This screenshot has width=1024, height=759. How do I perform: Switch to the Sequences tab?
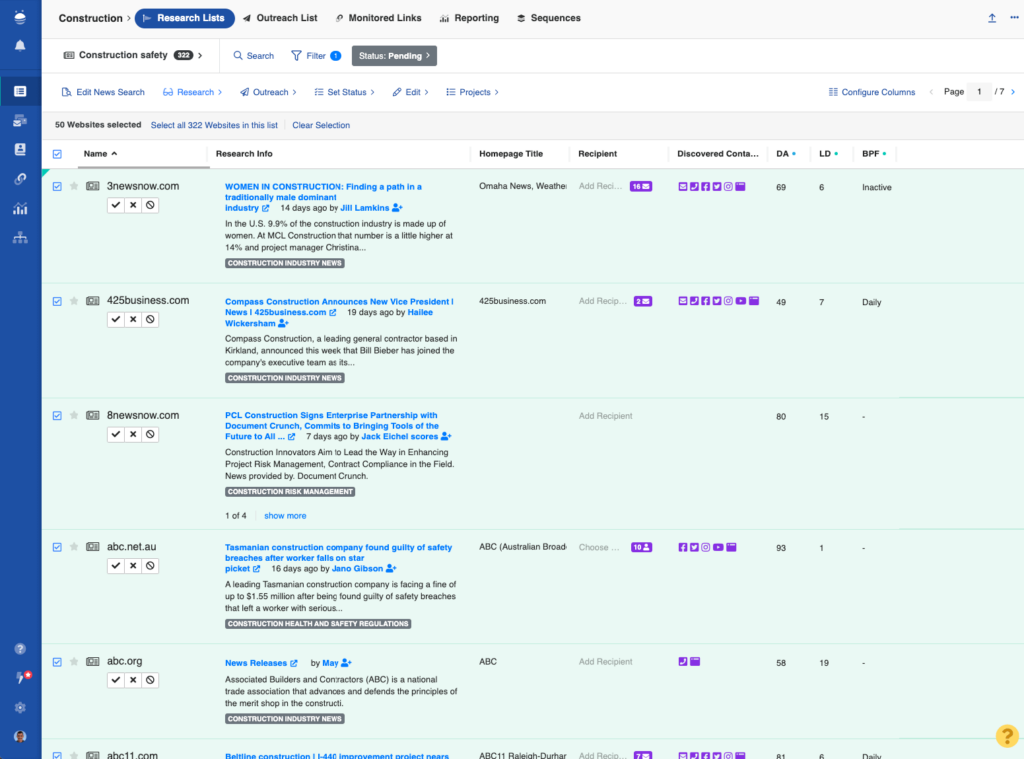(549, 18)
